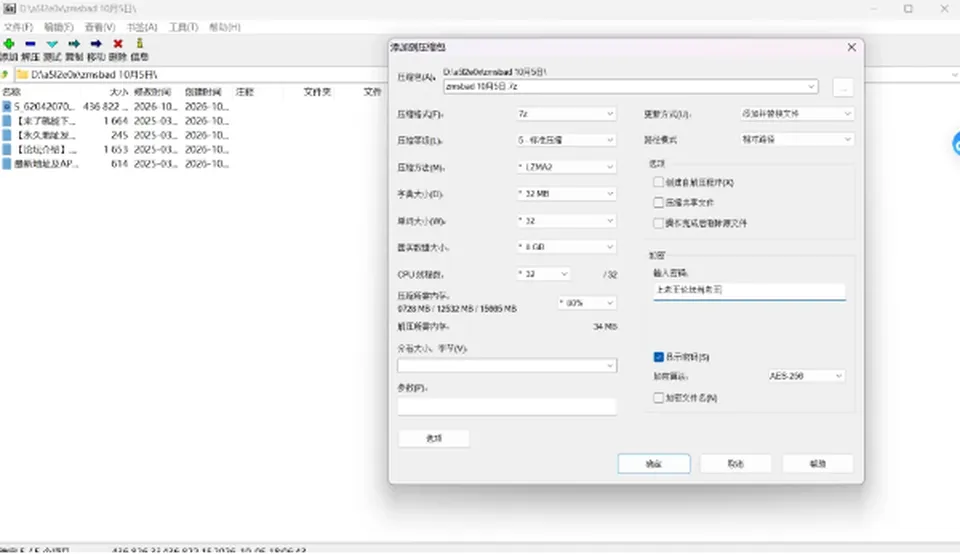Open the archive format 7z dropdown
This screenshot has width=960, height=554.
pos(566,114)
